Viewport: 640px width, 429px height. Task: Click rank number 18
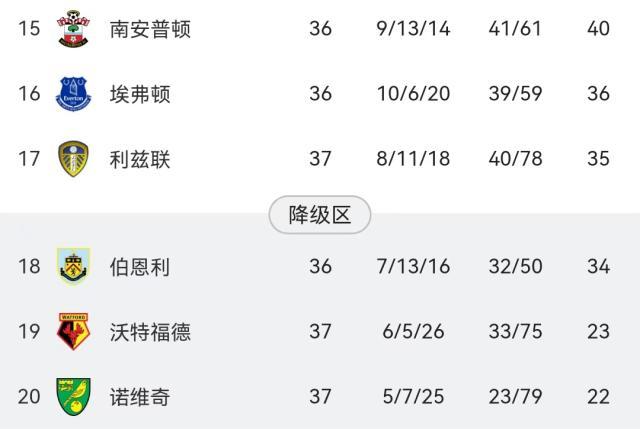pyautogui.click(x=29, y=267)
